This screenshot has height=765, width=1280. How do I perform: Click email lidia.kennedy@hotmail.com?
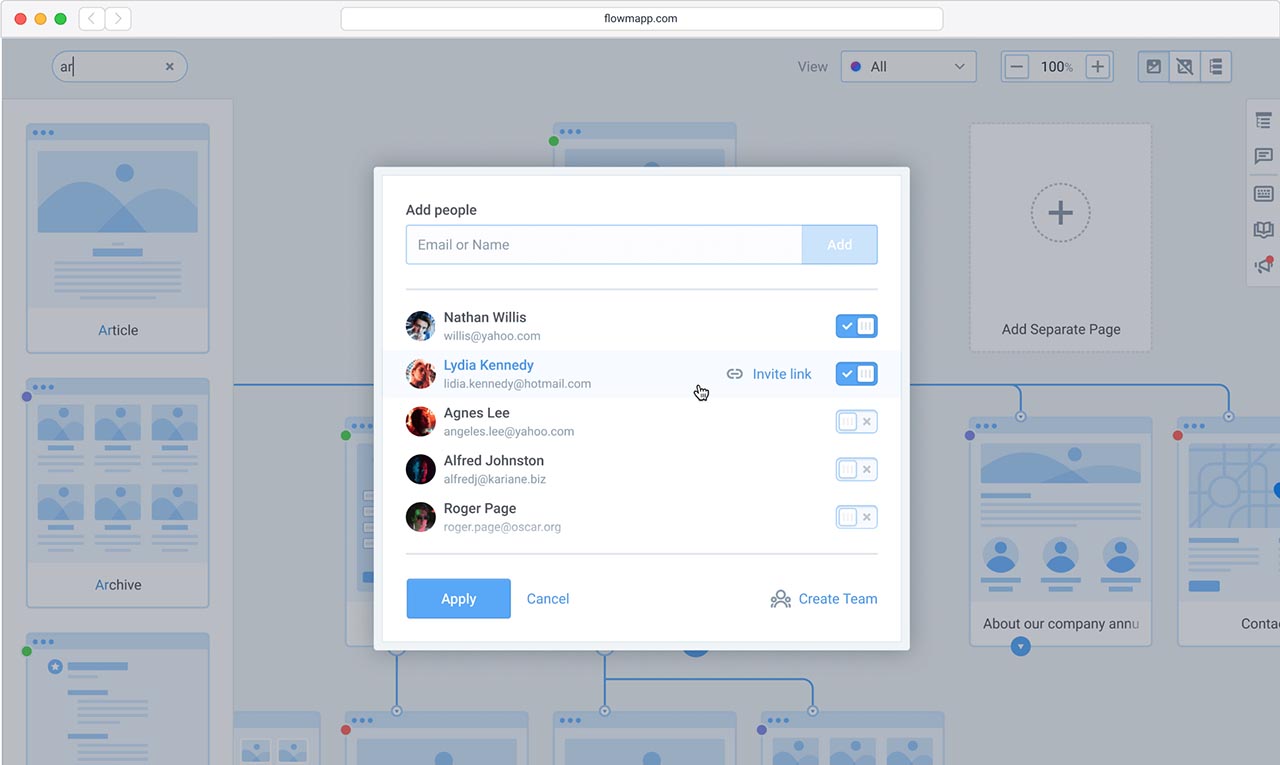517,384
